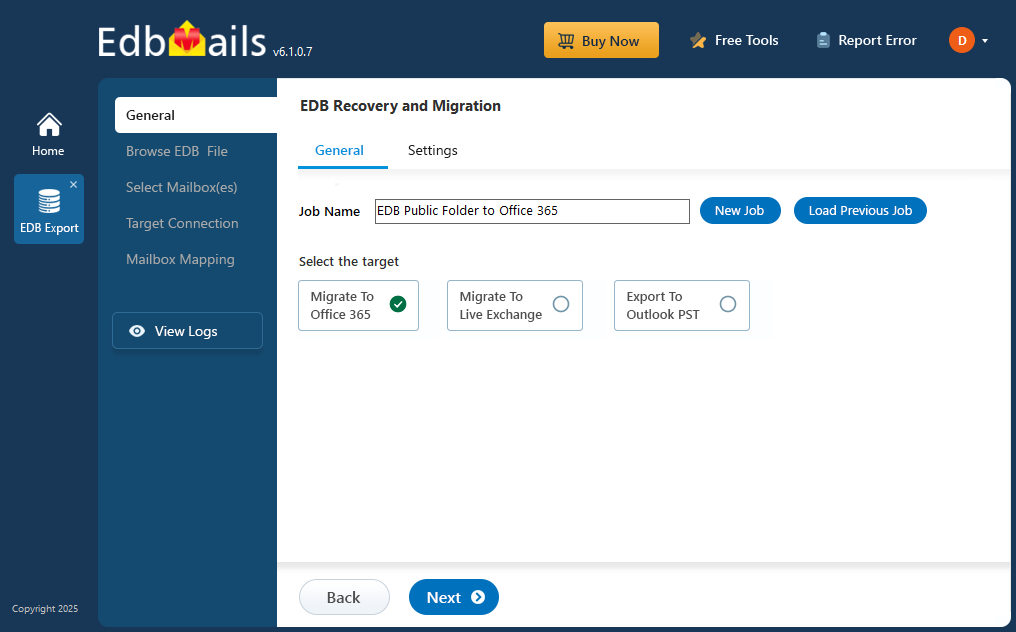Click the Job Name input field
Viewport: 1016px width, 632px height.
coord(532,211)
